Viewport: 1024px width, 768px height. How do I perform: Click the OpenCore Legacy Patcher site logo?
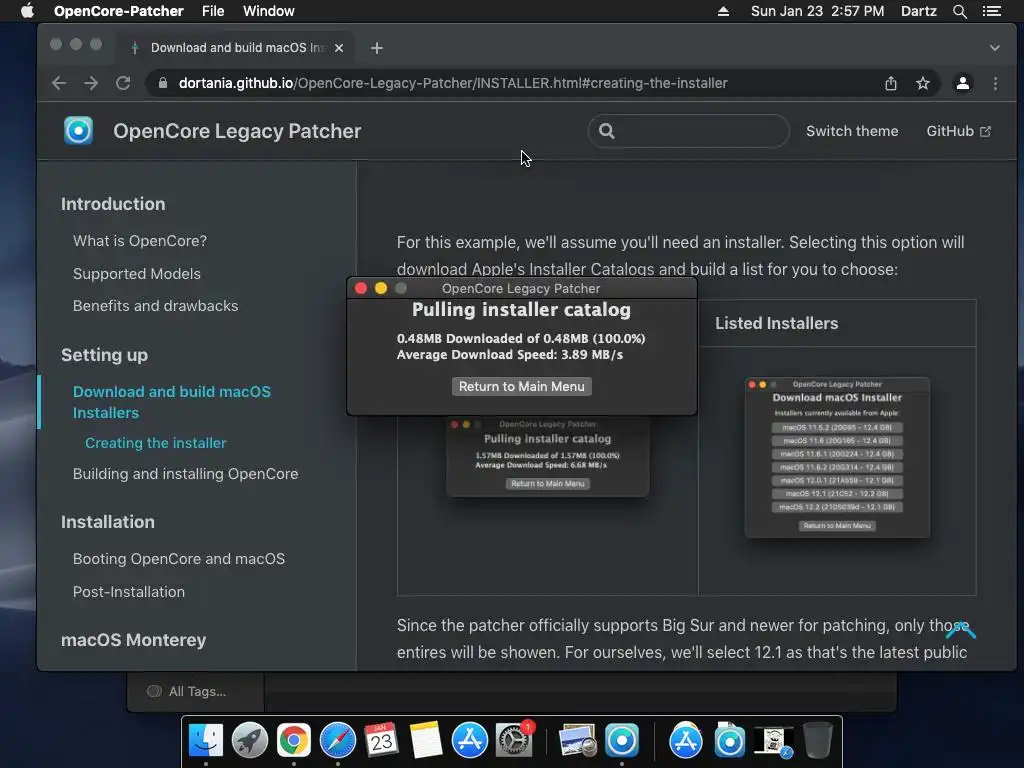click(x=78, y=131)
